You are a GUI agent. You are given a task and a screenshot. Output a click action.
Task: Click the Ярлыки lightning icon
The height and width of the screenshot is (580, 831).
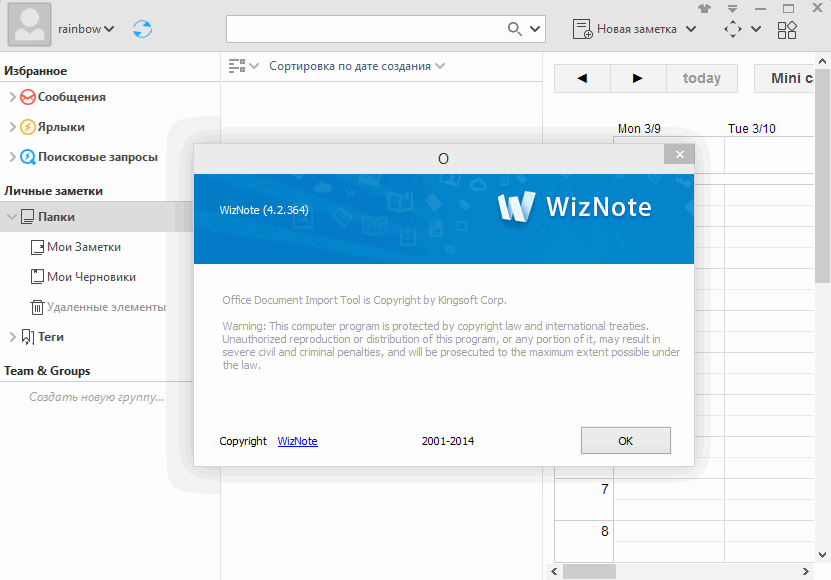click(x=28, y=127)
